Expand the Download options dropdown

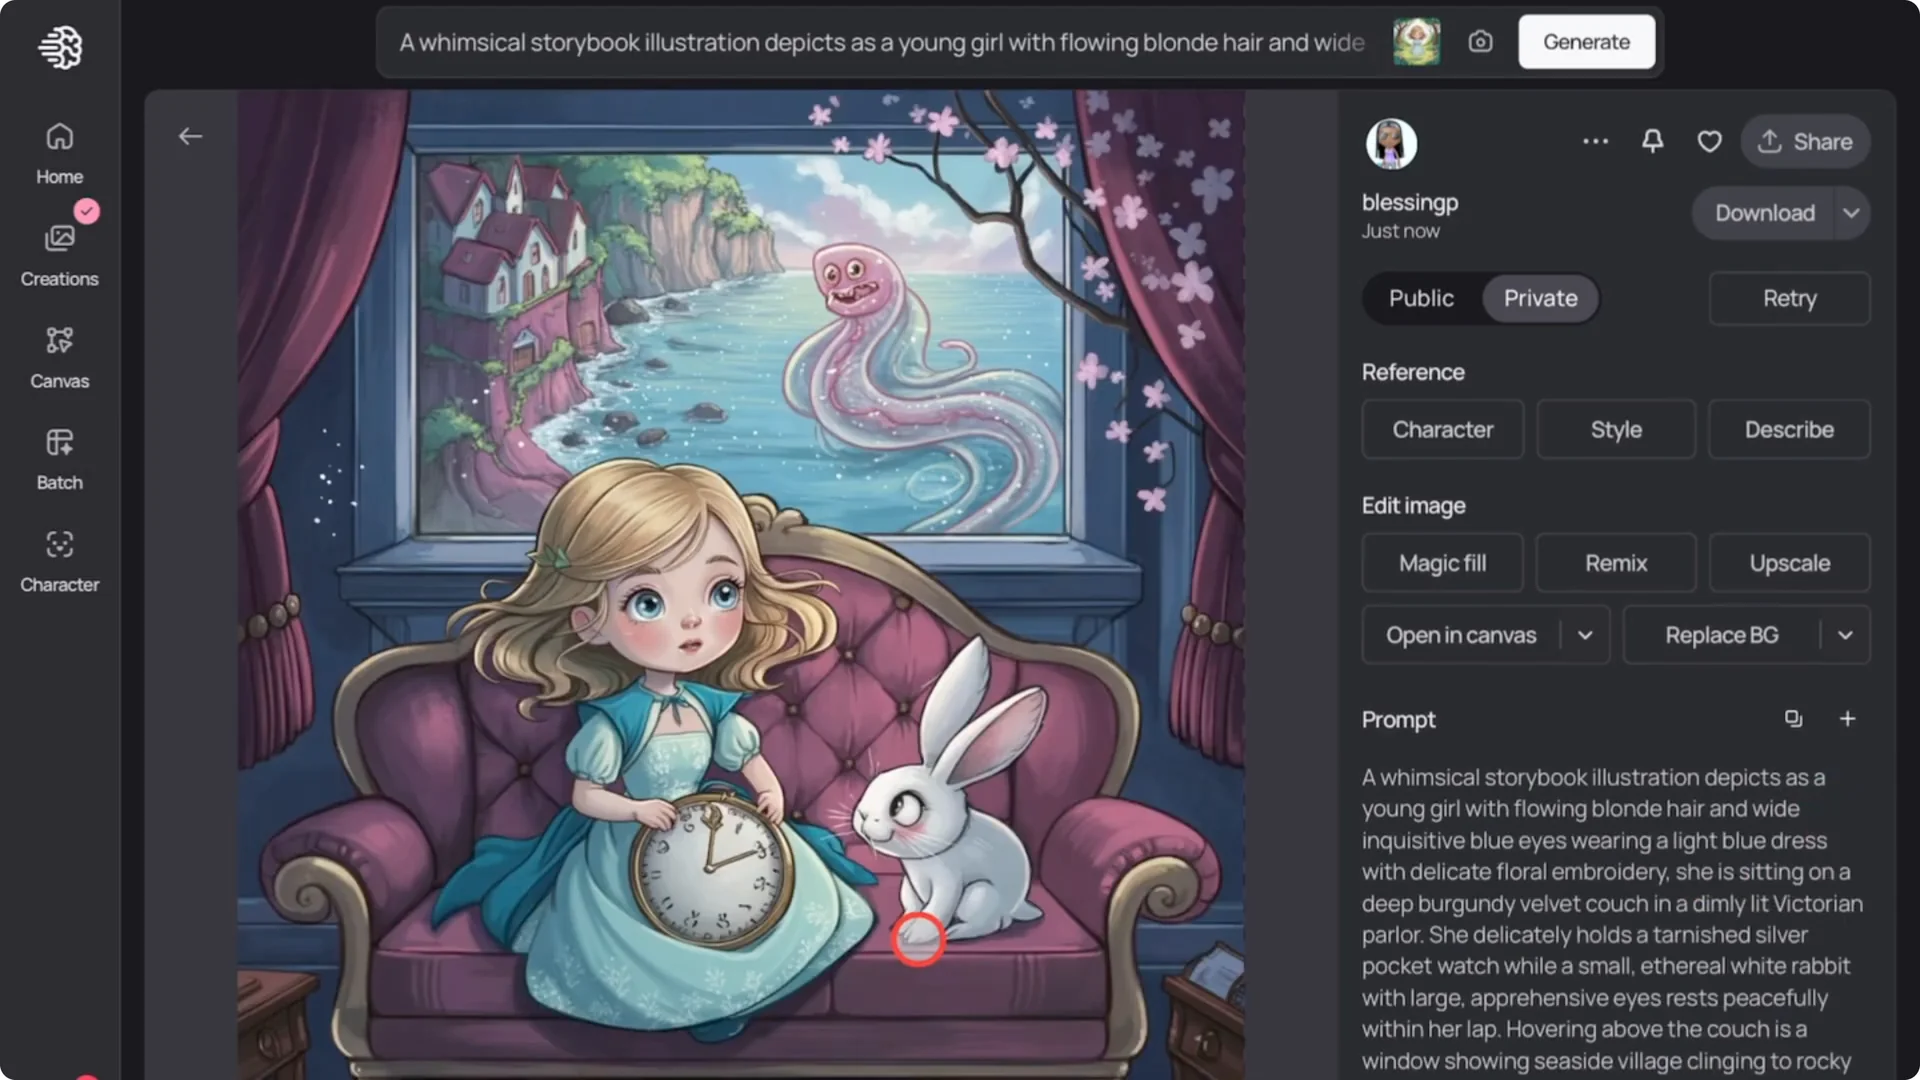tap(1851, 213)
